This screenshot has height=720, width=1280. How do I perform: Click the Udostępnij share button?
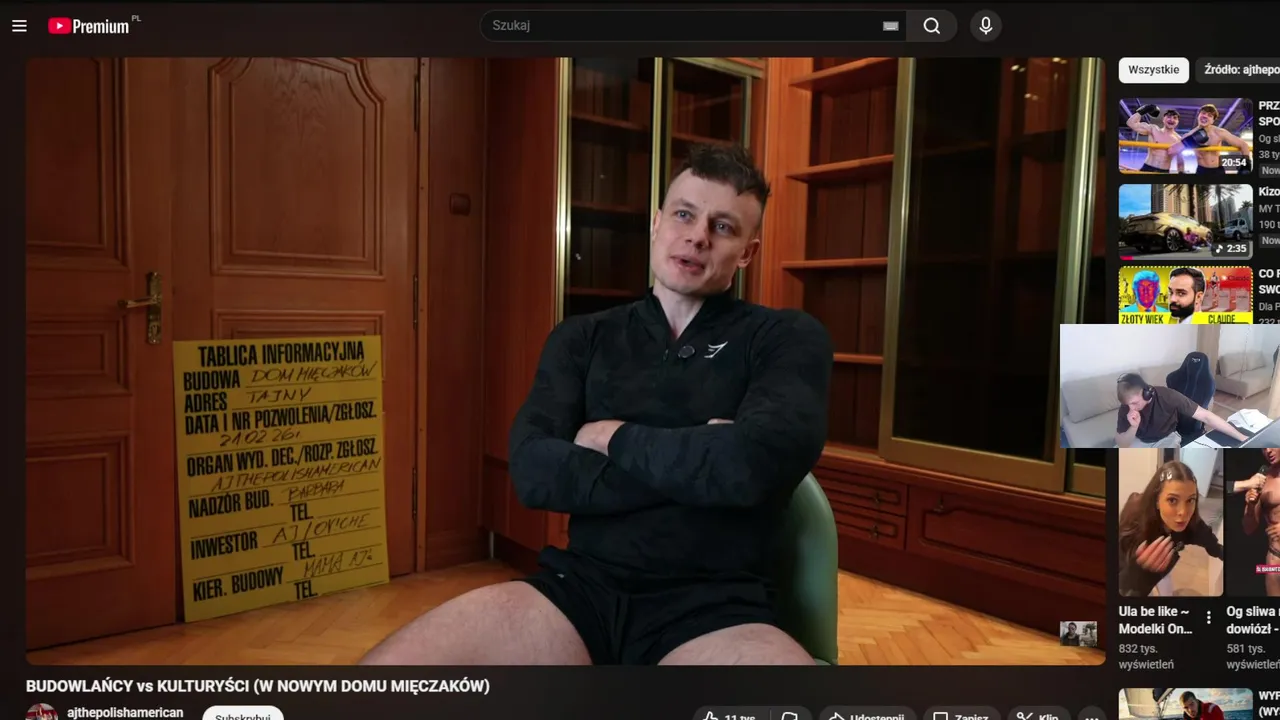point(867,715)
